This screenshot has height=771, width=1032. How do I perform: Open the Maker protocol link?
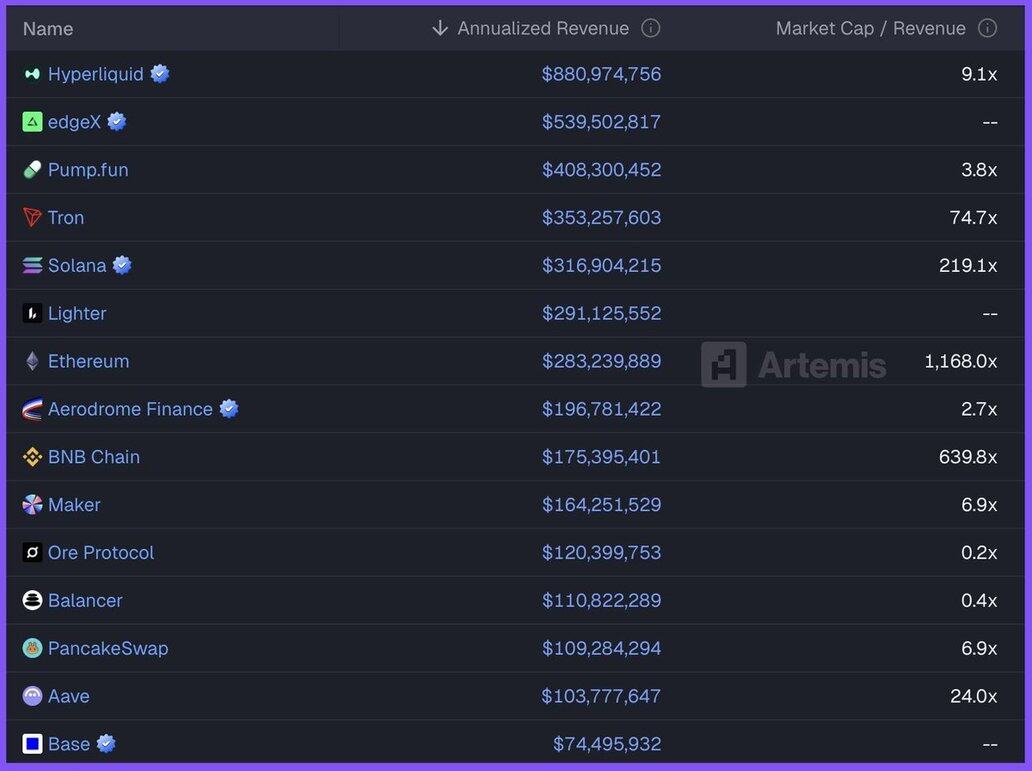(74, 505)
